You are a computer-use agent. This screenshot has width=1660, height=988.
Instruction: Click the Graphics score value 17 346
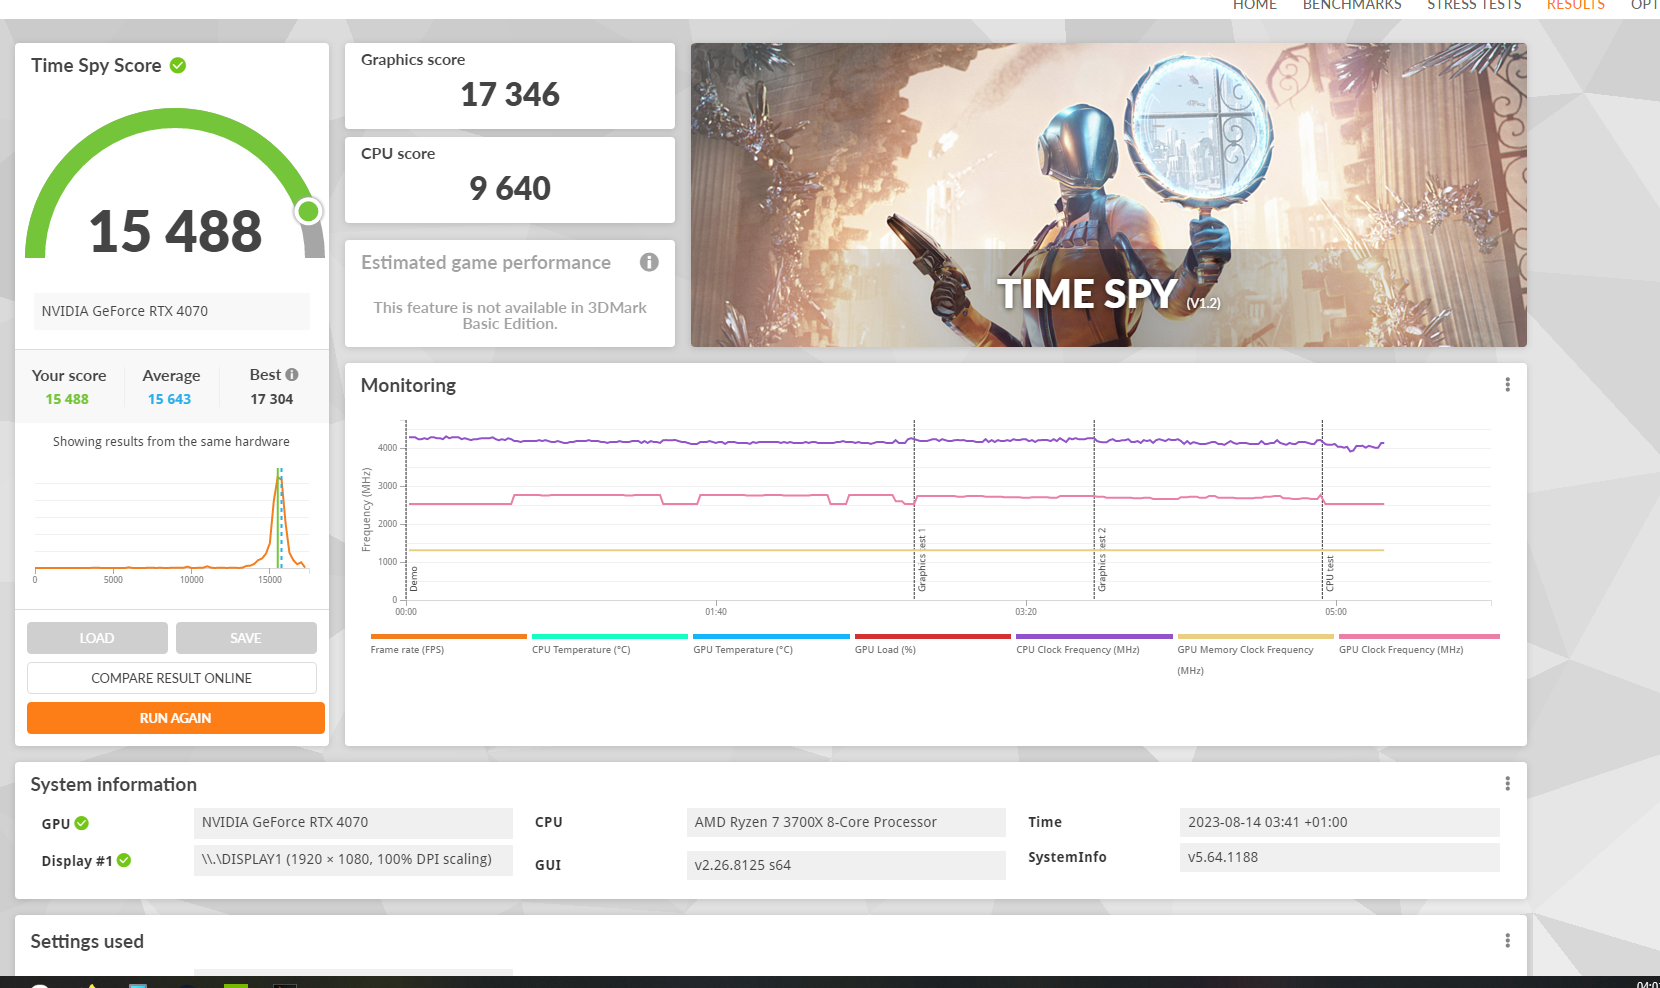pos(510,95)
